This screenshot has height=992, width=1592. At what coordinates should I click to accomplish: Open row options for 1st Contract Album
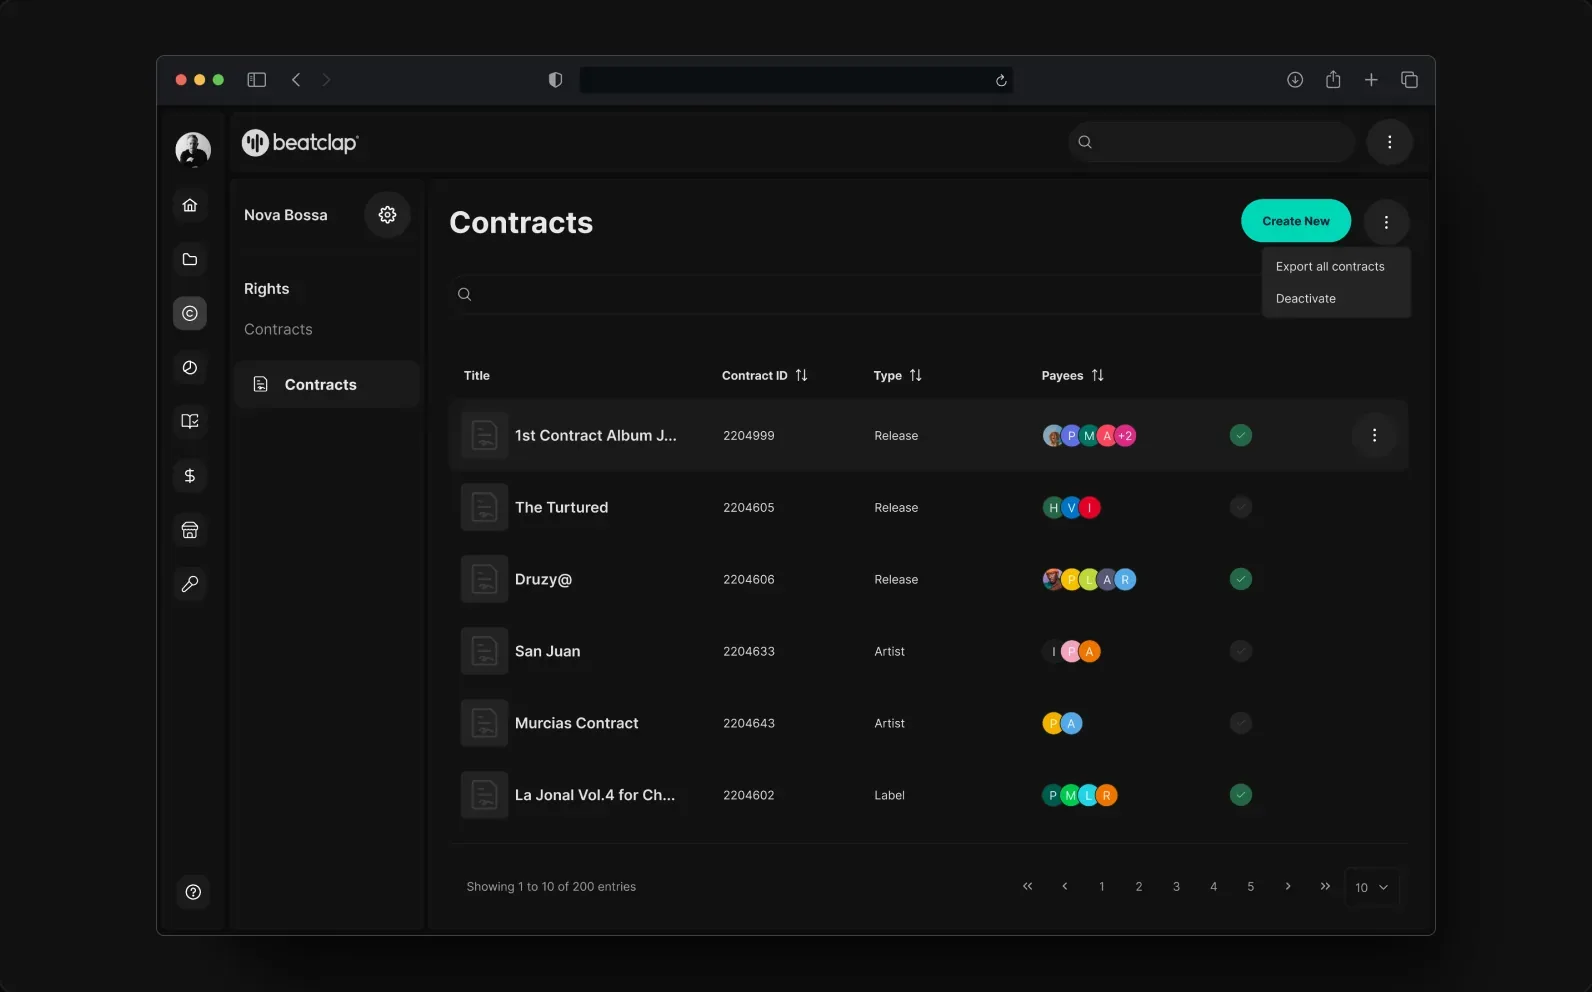pos(1375,435)
